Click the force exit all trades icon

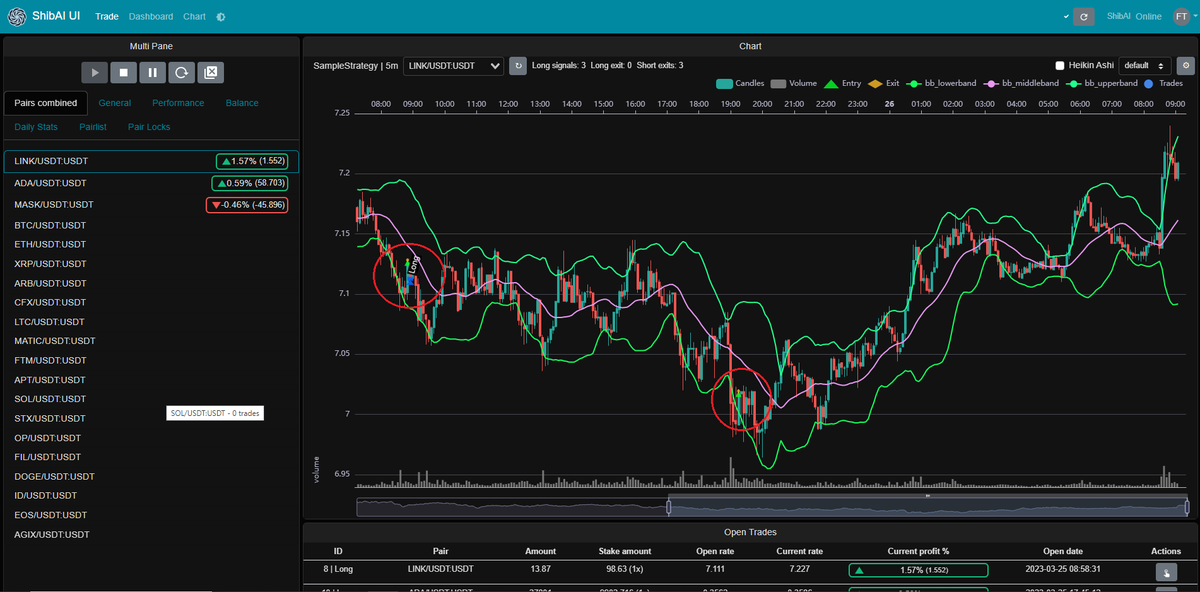211,72
